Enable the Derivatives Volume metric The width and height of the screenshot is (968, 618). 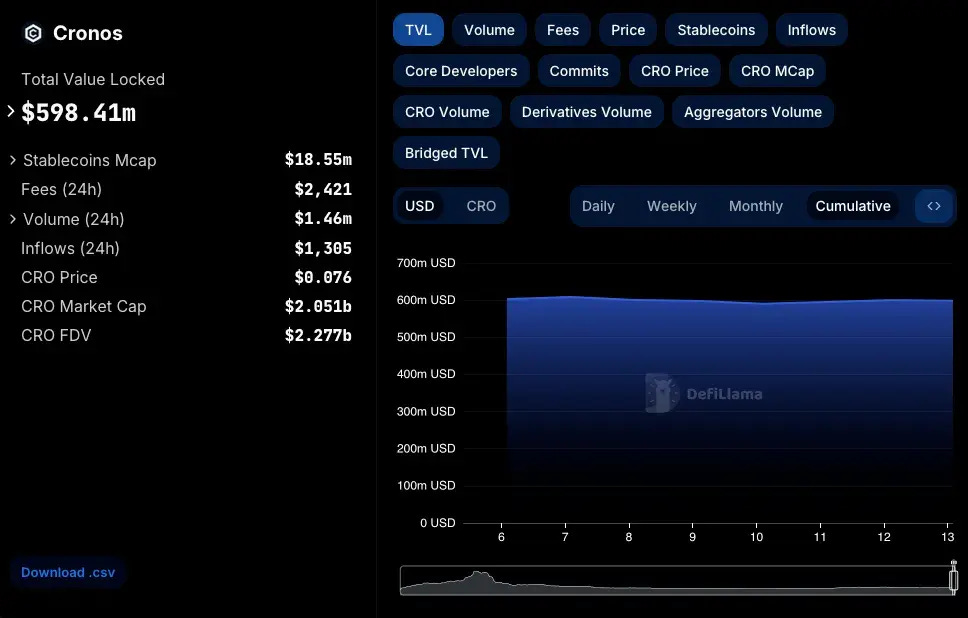[586, 112]
